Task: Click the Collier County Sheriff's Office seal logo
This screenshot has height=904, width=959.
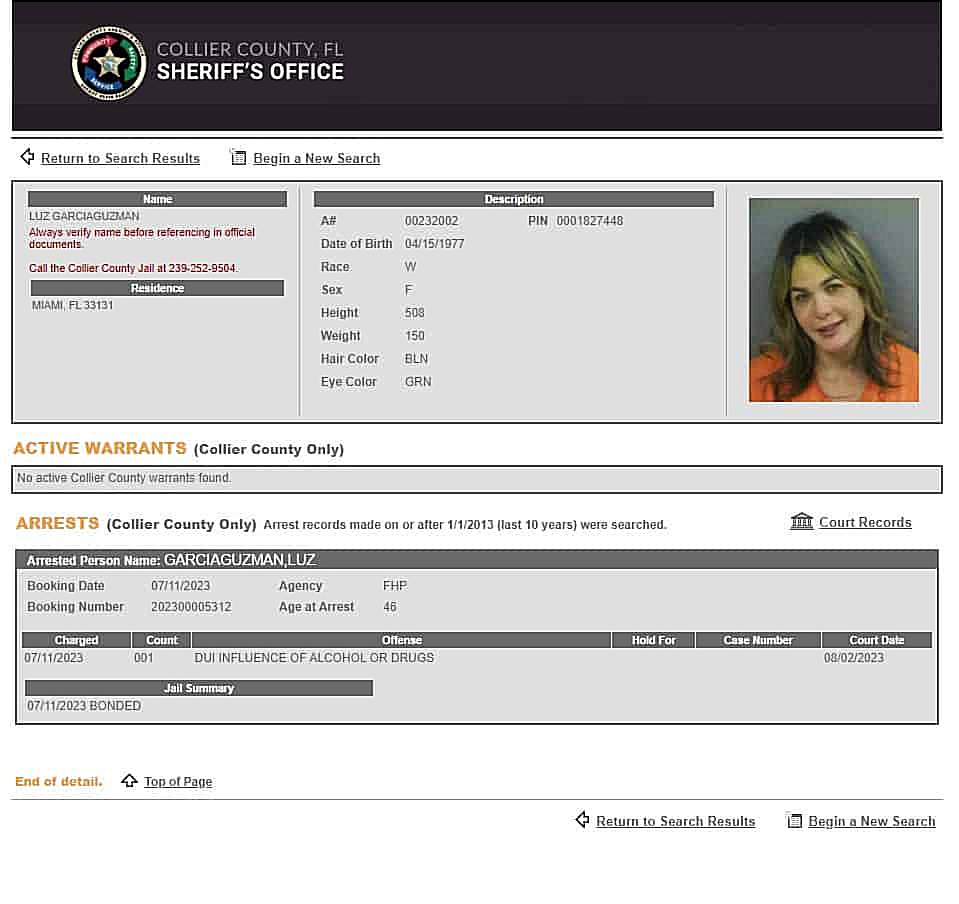Action: coord(109,64)
